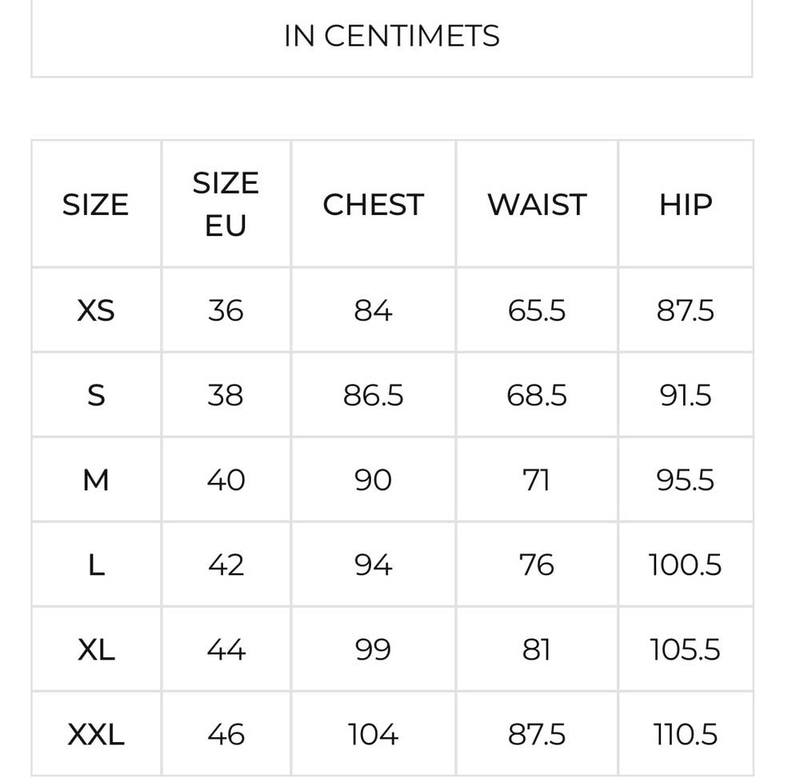Click hip value 100.5
Screen dimensions: 800x778
[x=685, y=565]
